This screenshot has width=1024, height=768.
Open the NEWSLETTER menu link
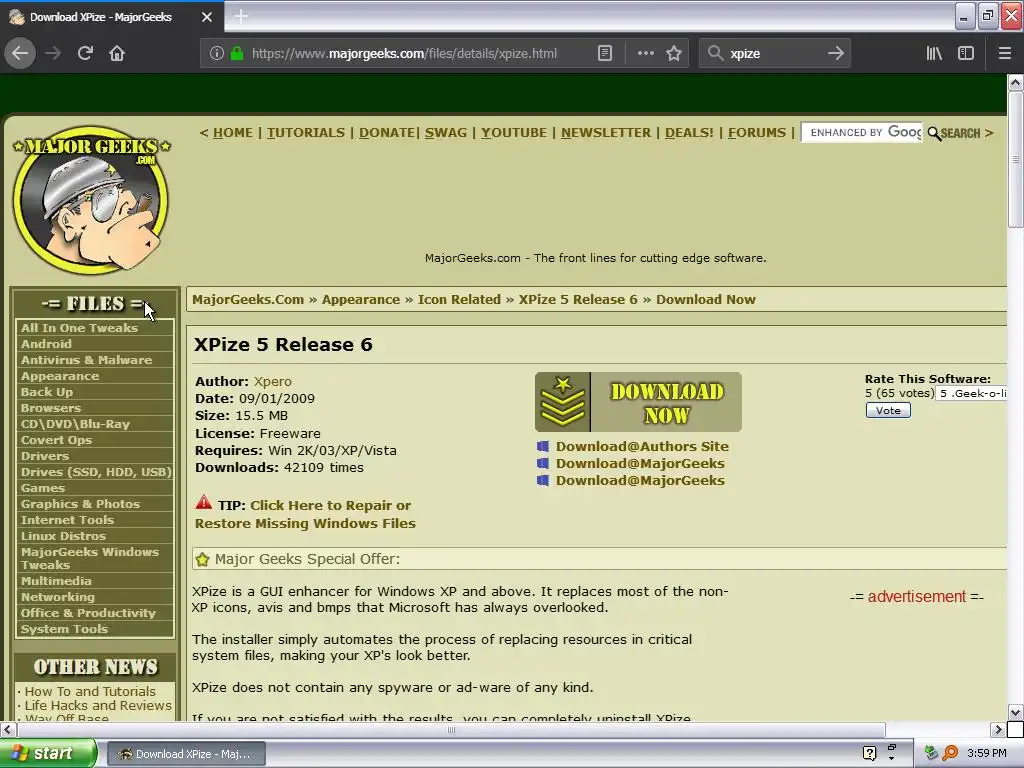606,133
